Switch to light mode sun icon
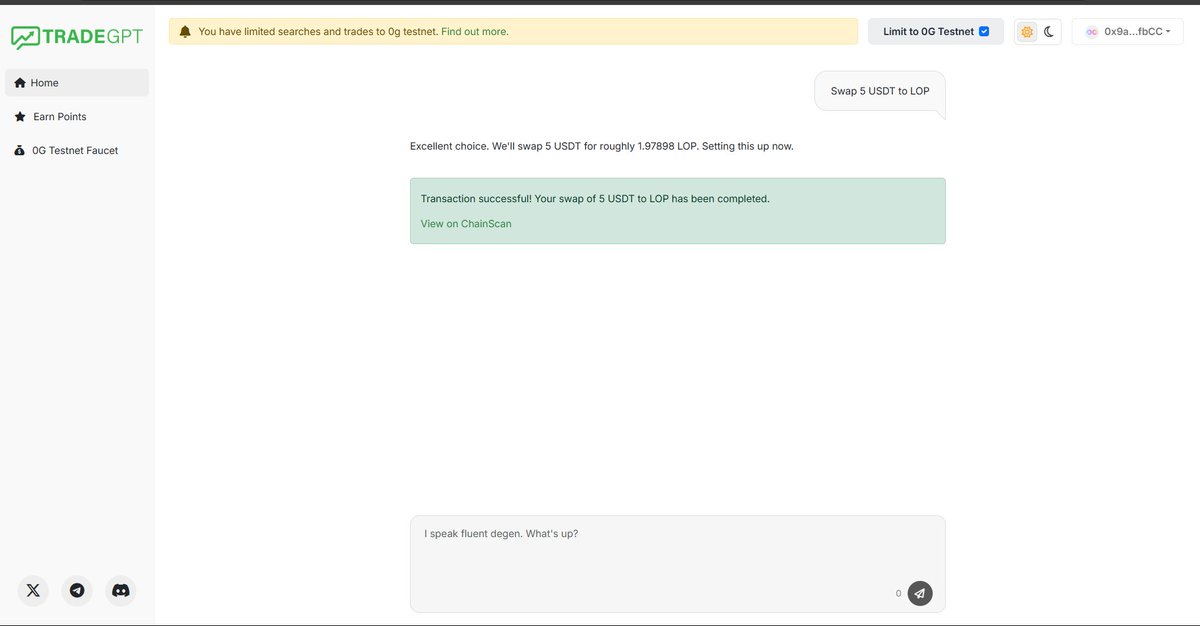The width and height of the screenshot is (1200, 626). pyautogui.click(x=1027, y=32)
